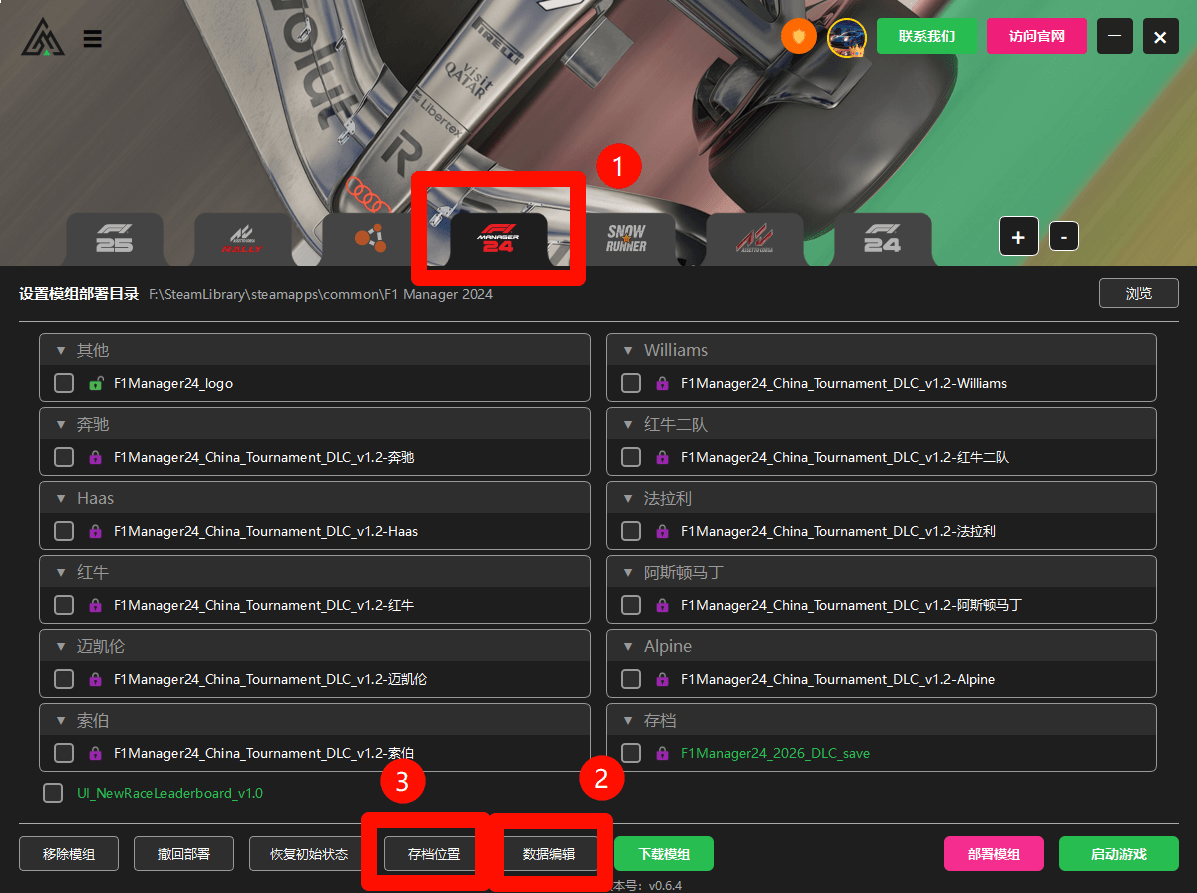Click purple lock icon of 2026_DLC_save
The image size is (1197, 893).
(663, 753)
